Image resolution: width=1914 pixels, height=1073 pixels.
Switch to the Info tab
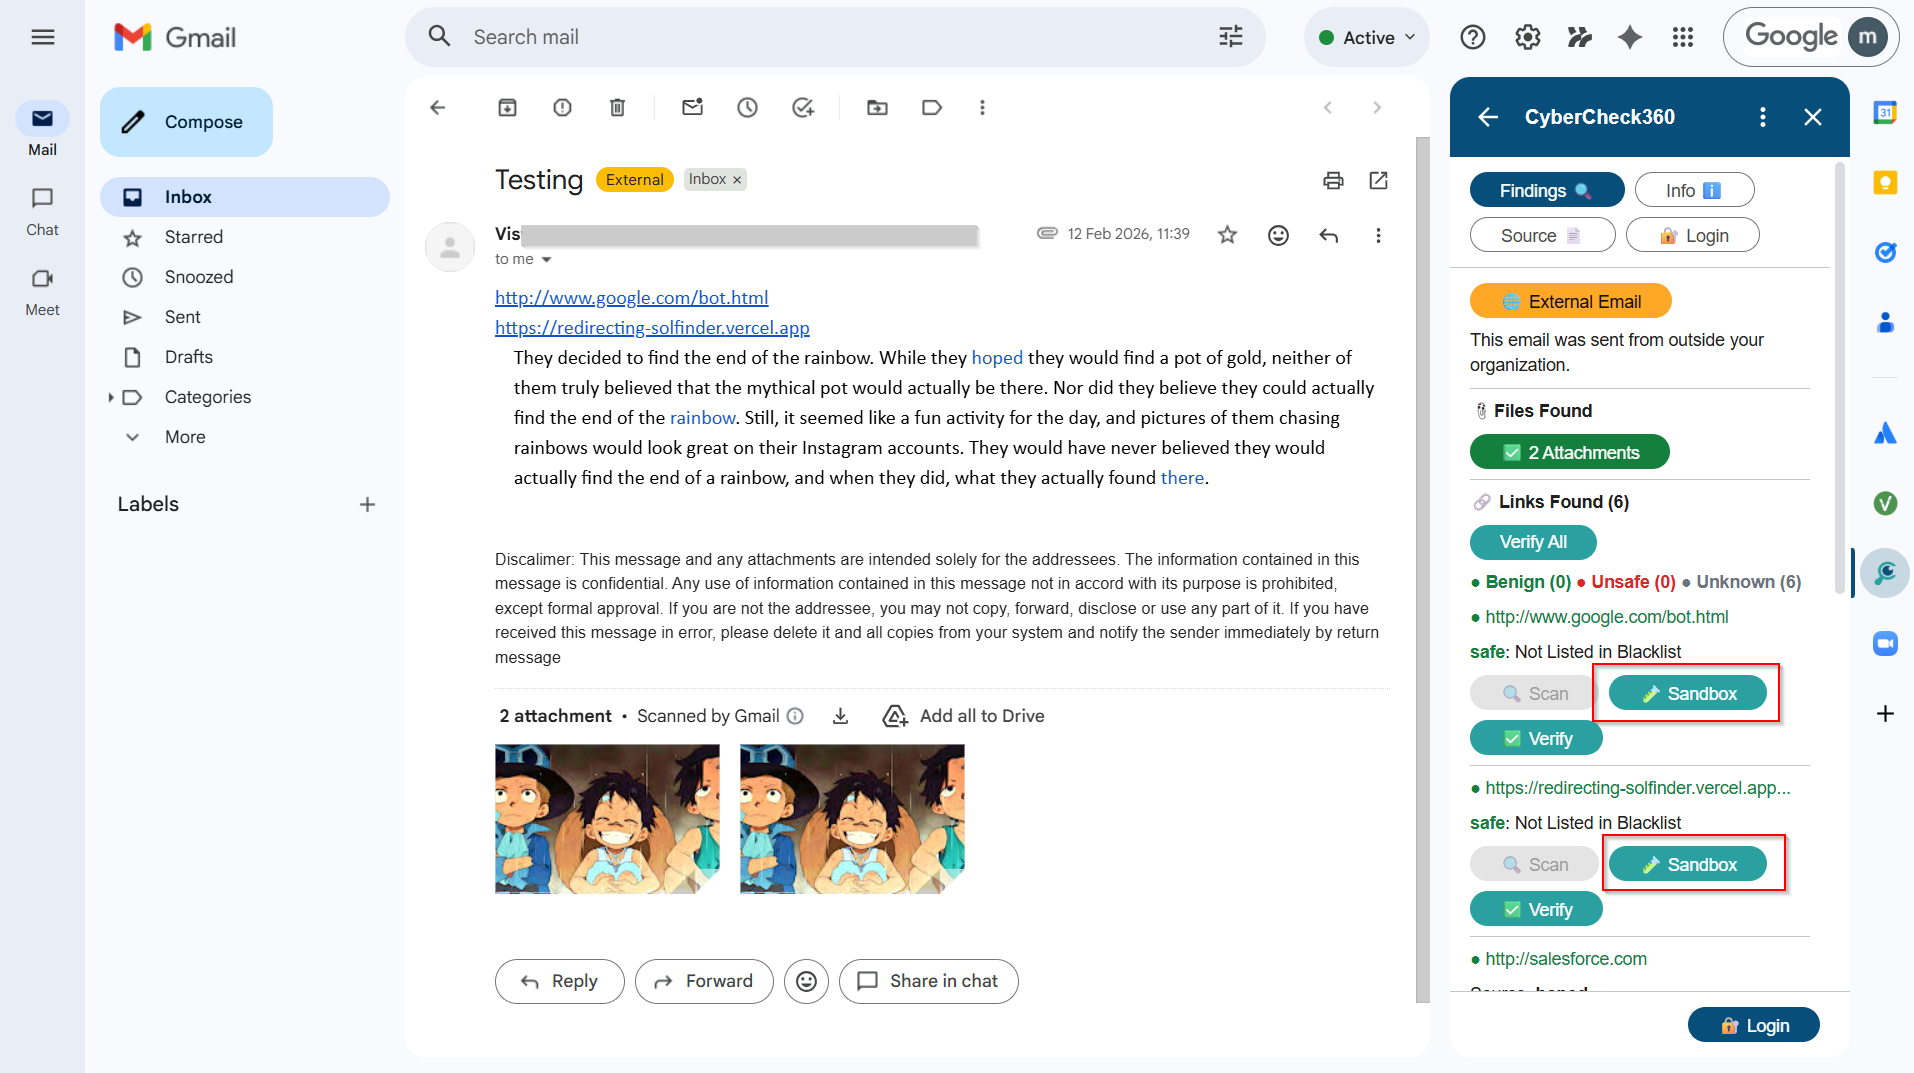click(1694, 190)
